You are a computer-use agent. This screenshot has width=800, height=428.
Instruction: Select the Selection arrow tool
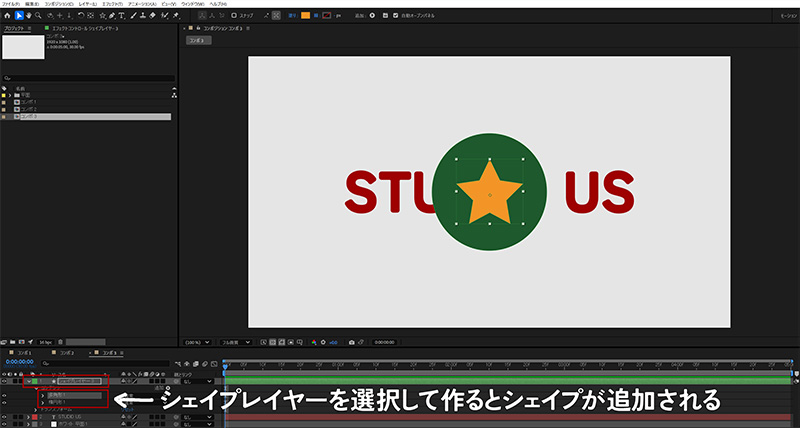[x=19, y=16]
